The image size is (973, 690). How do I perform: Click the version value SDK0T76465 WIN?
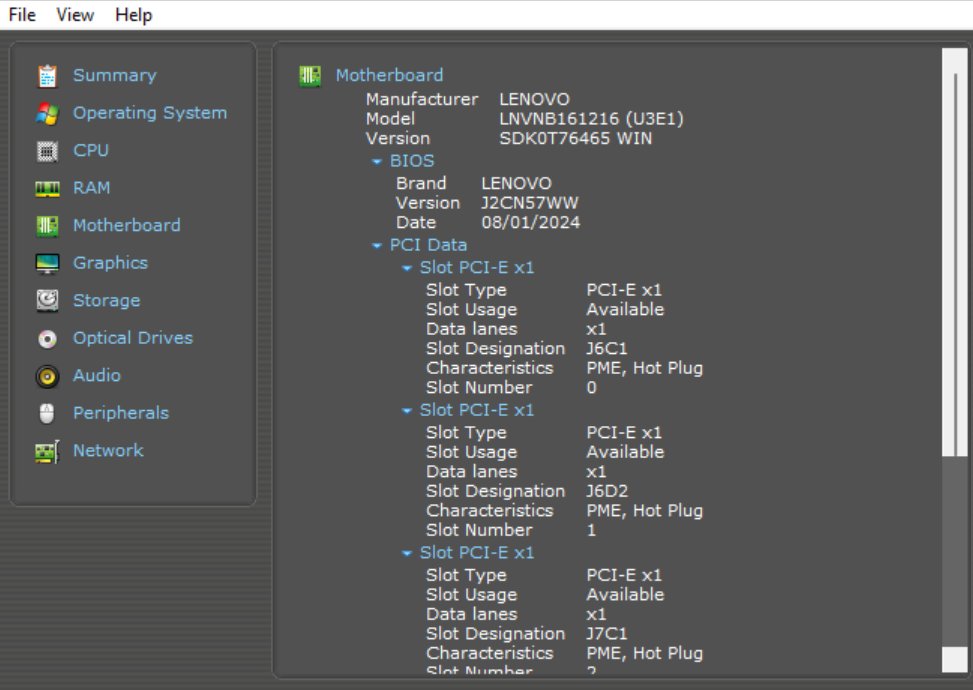[x=576, y=138]
